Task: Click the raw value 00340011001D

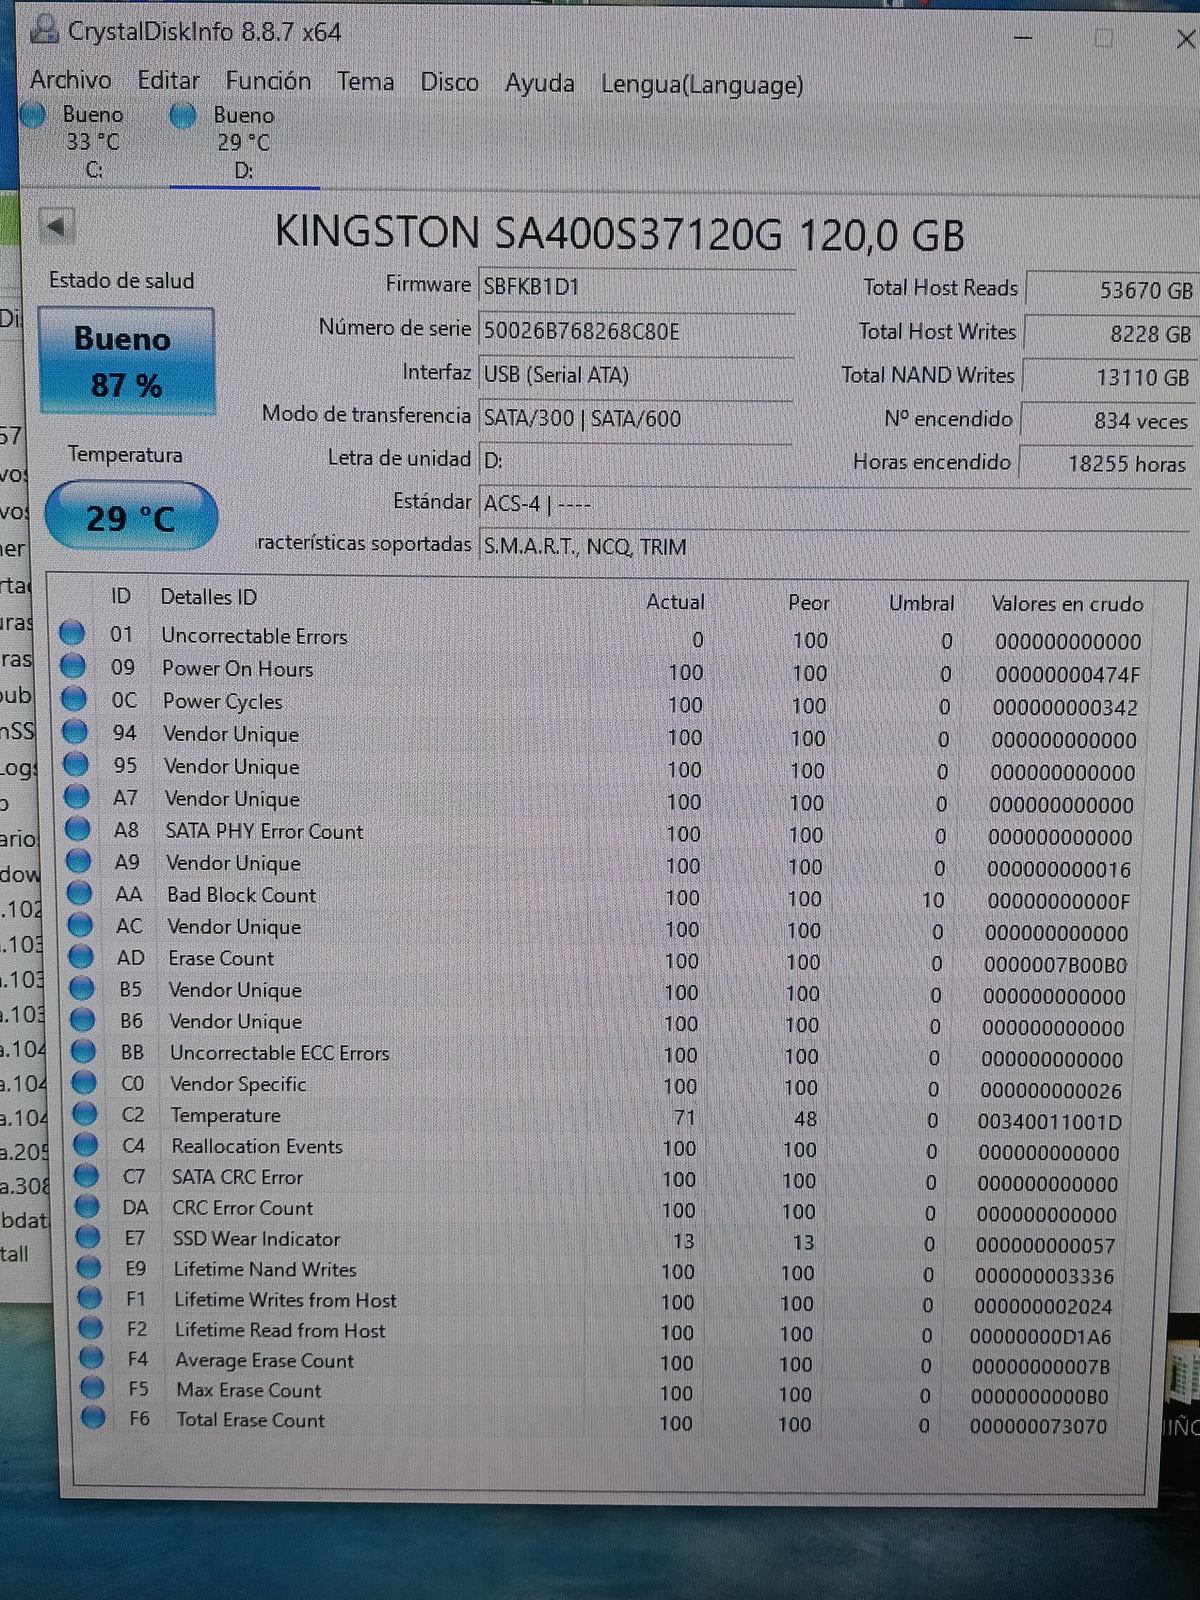Action: (1050, 1122)
